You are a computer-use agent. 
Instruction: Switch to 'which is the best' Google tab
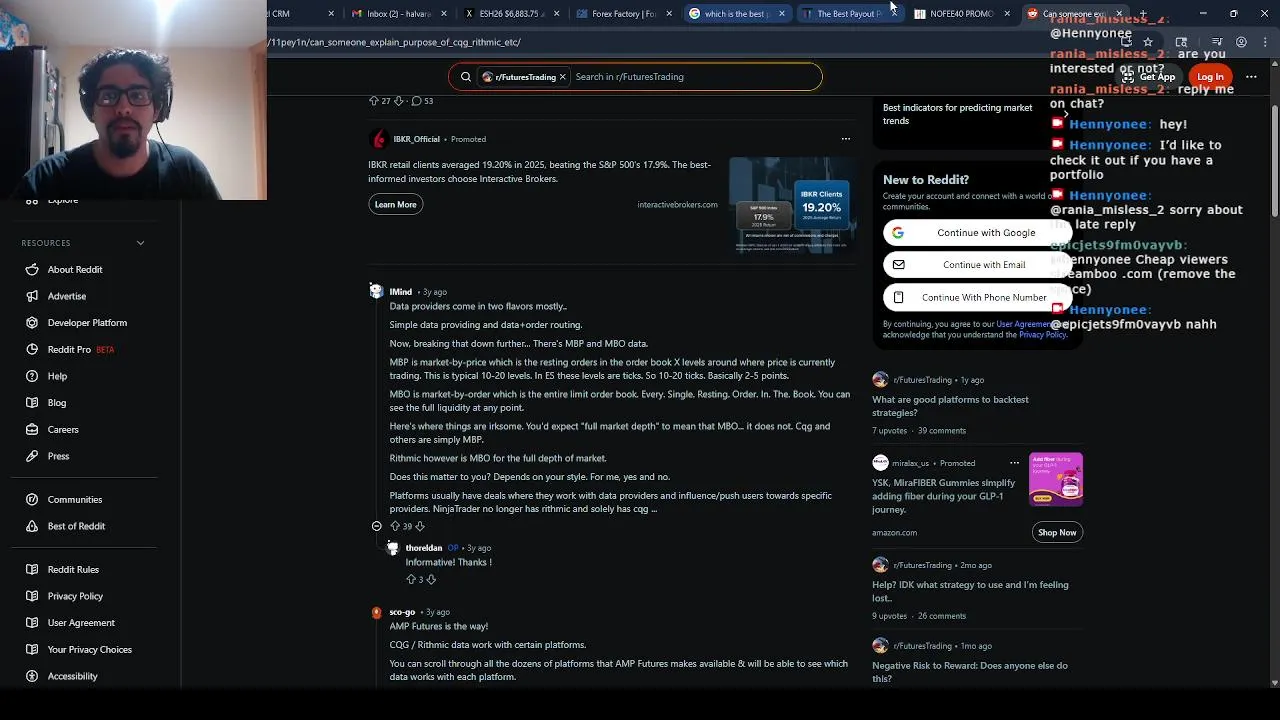(x=736, y=14)
